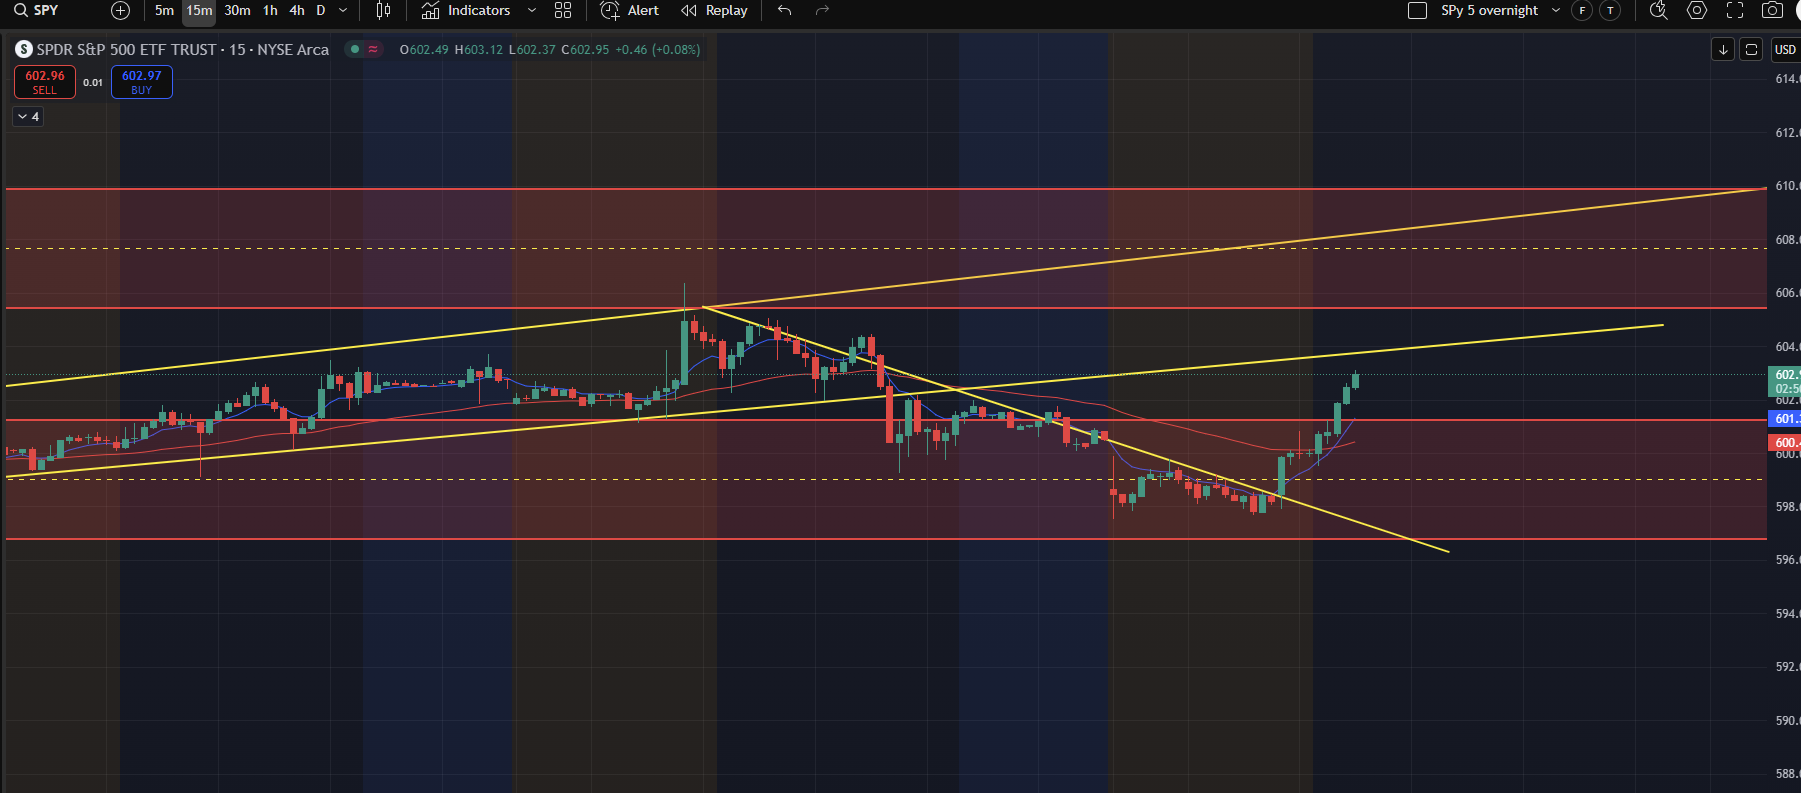Screen dimensions: 1801x793
Task: Click the F circle button in the toolbar
Action: coord(1582,10)
